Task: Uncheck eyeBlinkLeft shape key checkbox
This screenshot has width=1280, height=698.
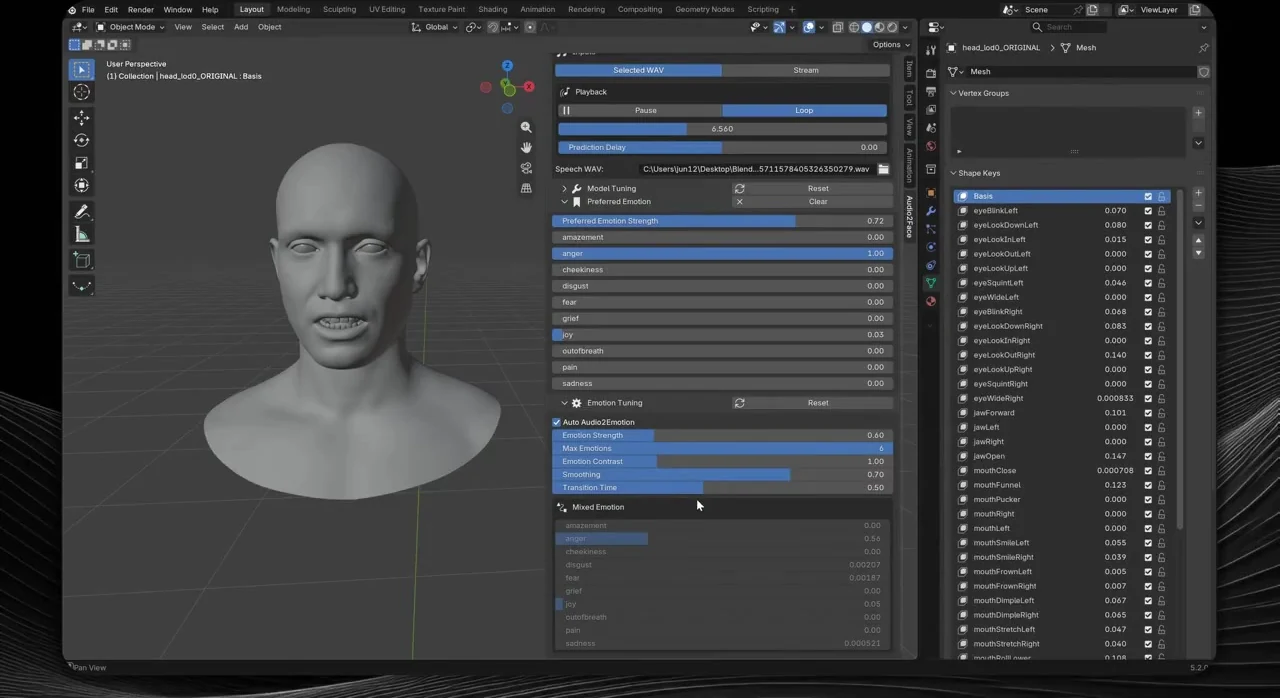Action: coord(1148,211)
